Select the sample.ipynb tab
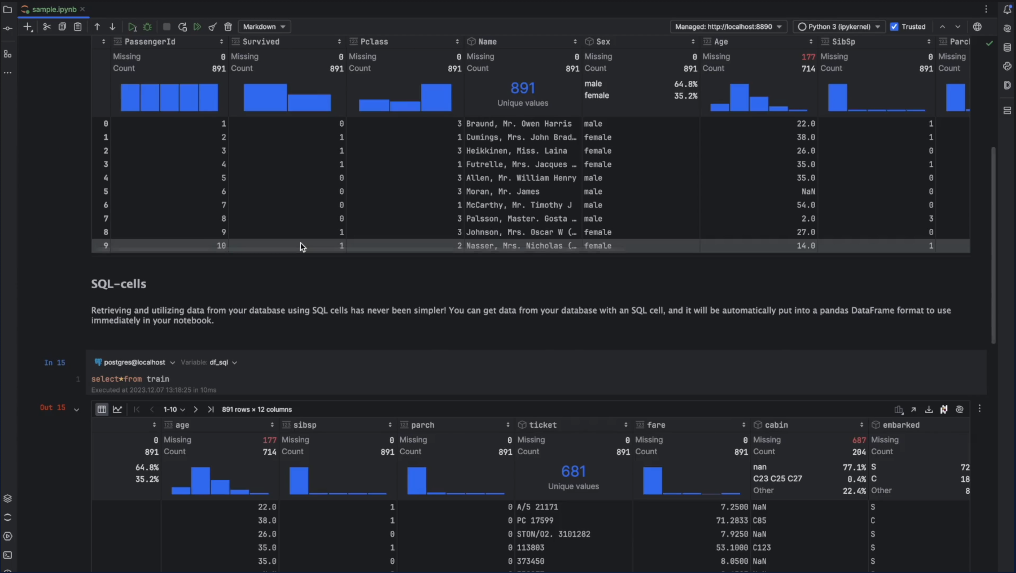Screen dimensions: 1016x573 (x=53, y=9)
